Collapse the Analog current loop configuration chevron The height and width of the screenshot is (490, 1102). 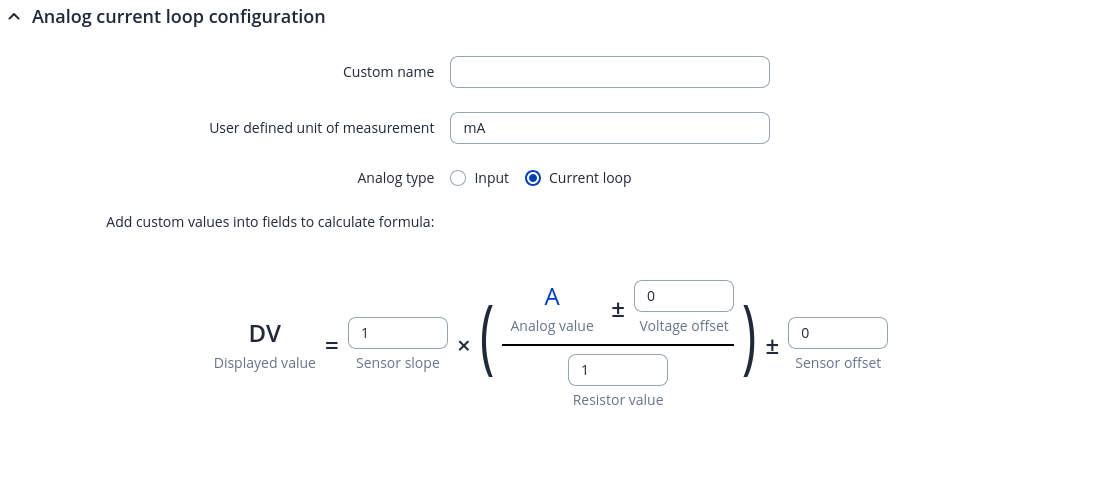(x=14, y=18)
